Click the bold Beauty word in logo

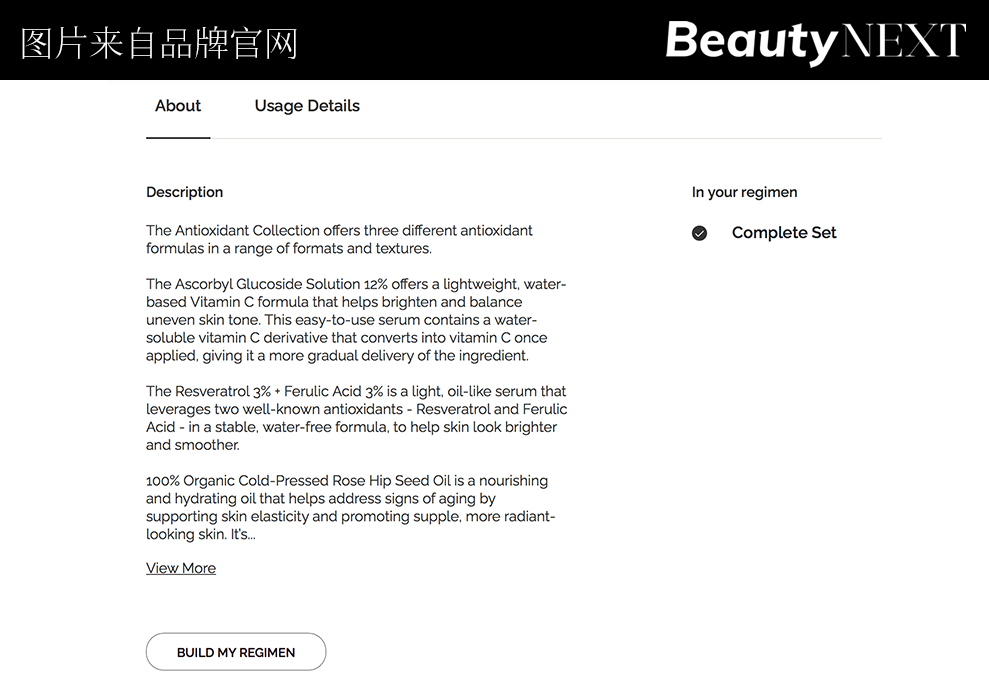point(750,41)
